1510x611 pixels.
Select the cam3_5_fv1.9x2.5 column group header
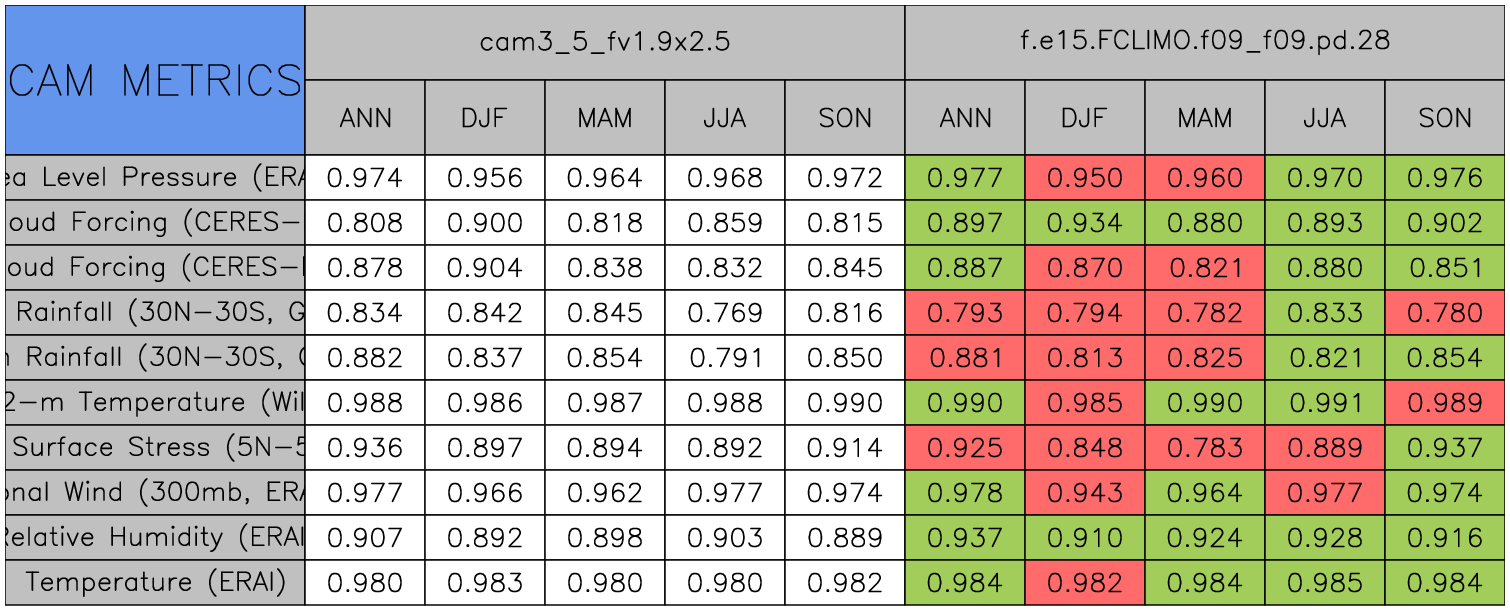tap(604, 42)
